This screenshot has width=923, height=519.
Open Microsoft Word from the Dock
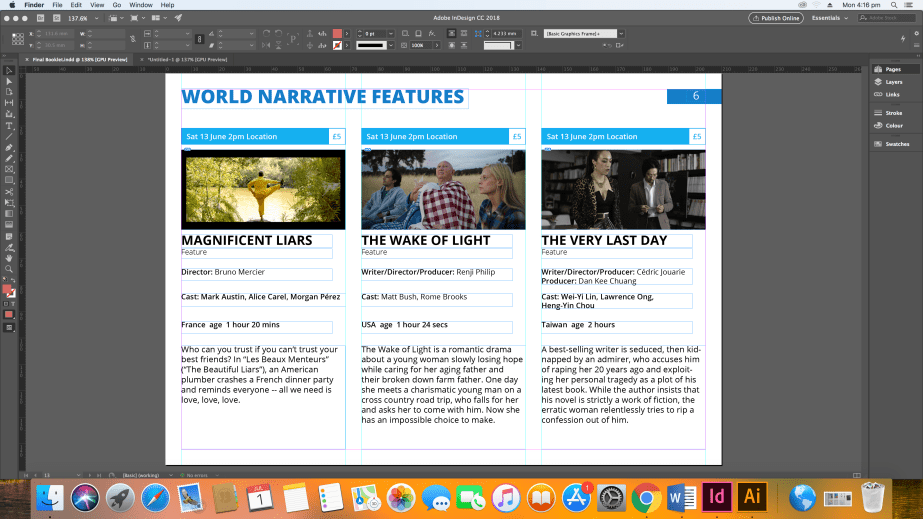[681, 498]
